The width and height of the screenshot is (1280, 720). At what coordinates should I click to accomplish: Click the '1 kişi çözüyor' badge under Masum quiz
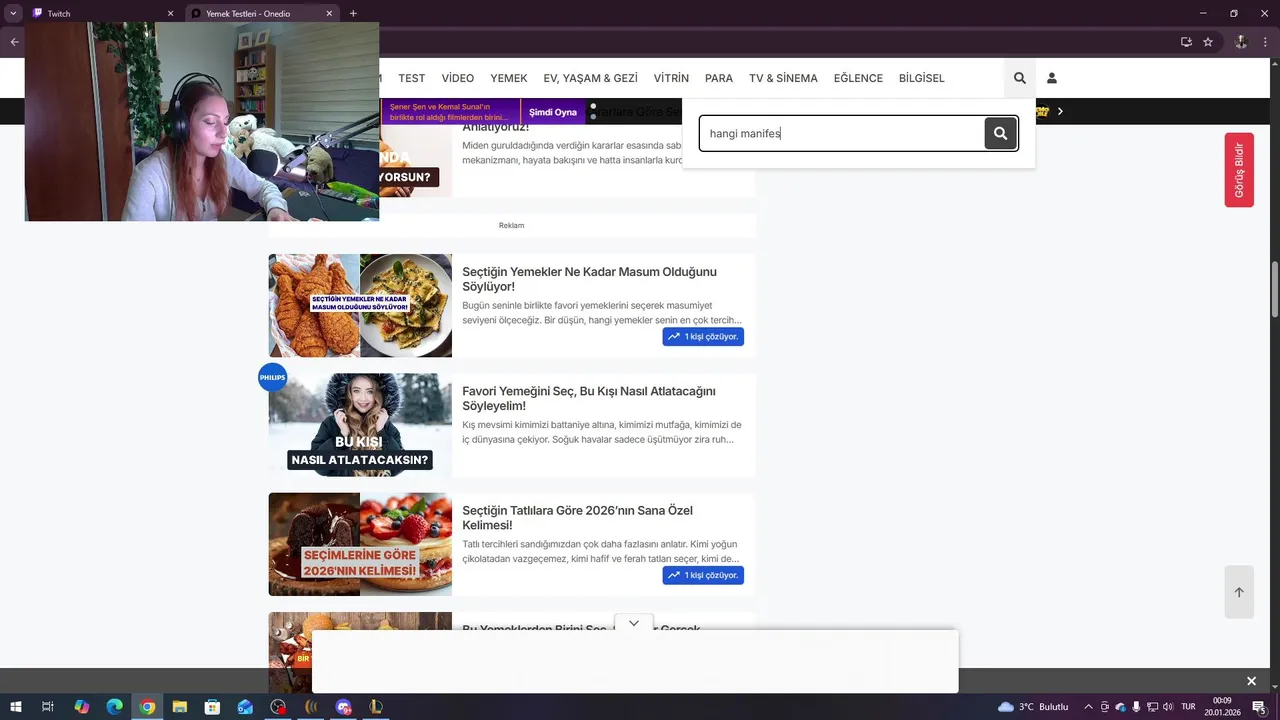click(703, 337)
